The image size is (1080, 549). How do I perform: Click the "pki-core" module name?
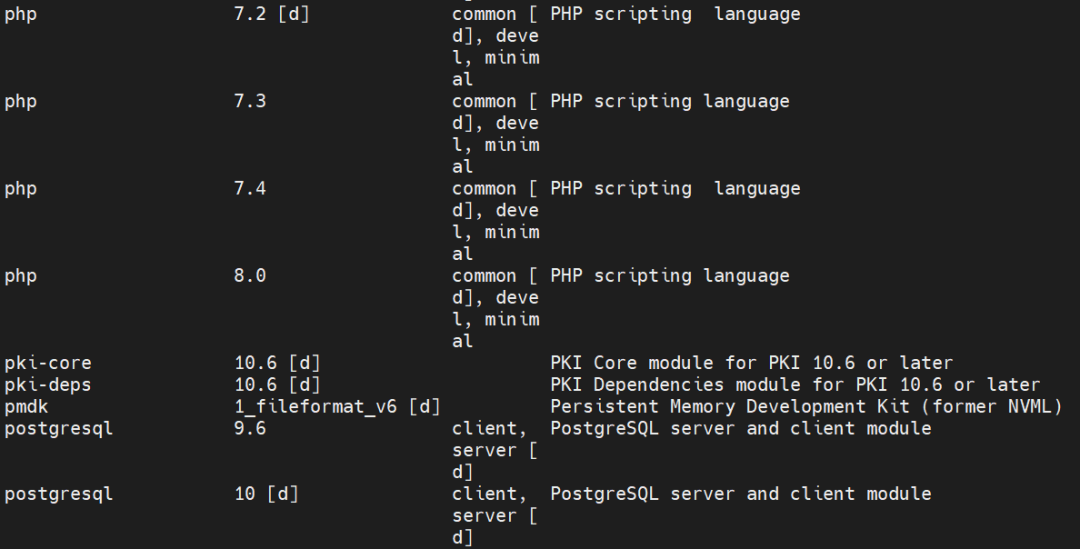[x=47, y=363]
